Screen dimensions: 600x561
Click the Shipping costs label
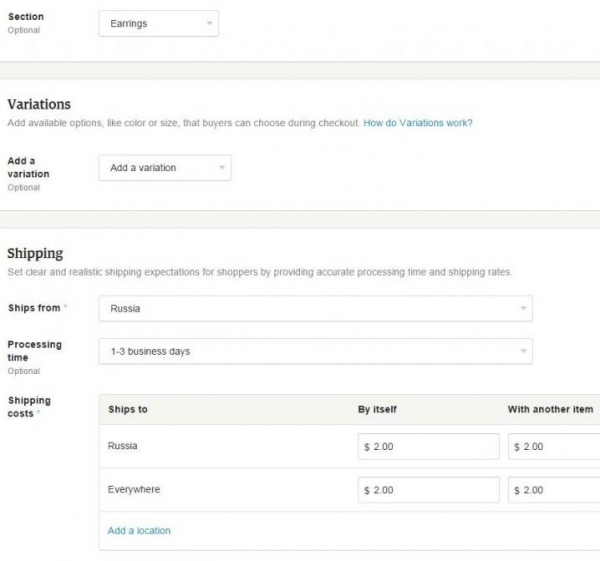coord(29,407)
